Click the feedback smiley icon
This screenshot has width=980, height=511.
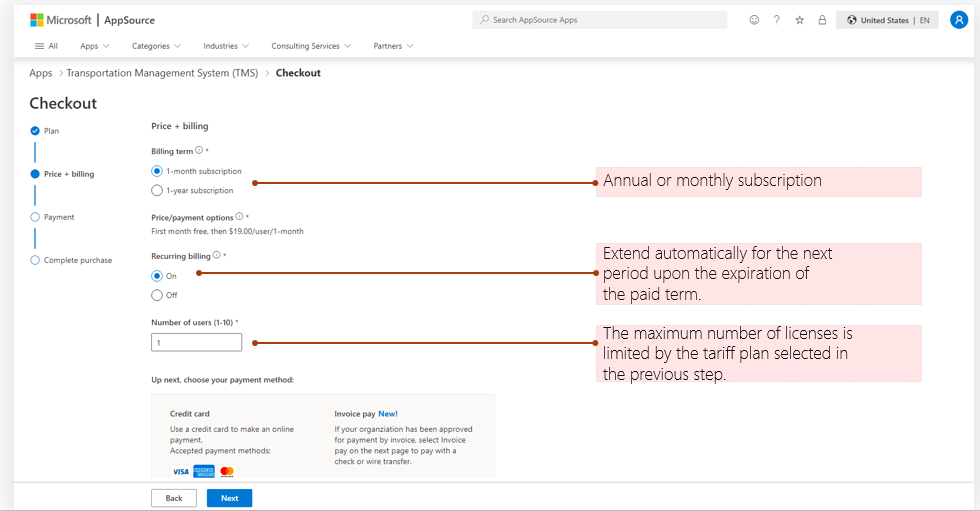pos(754,20)
